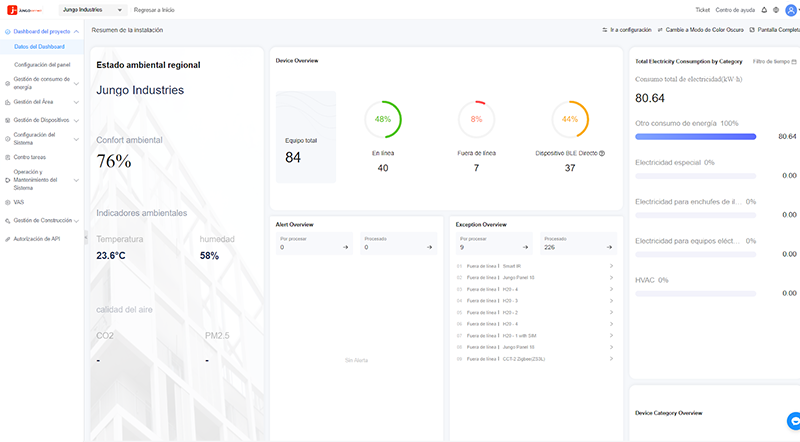Screen dimensions: 800x442
Task: Click the chevron on the H20 - 1 with SIM row
Action: click(x=611, y=335)
